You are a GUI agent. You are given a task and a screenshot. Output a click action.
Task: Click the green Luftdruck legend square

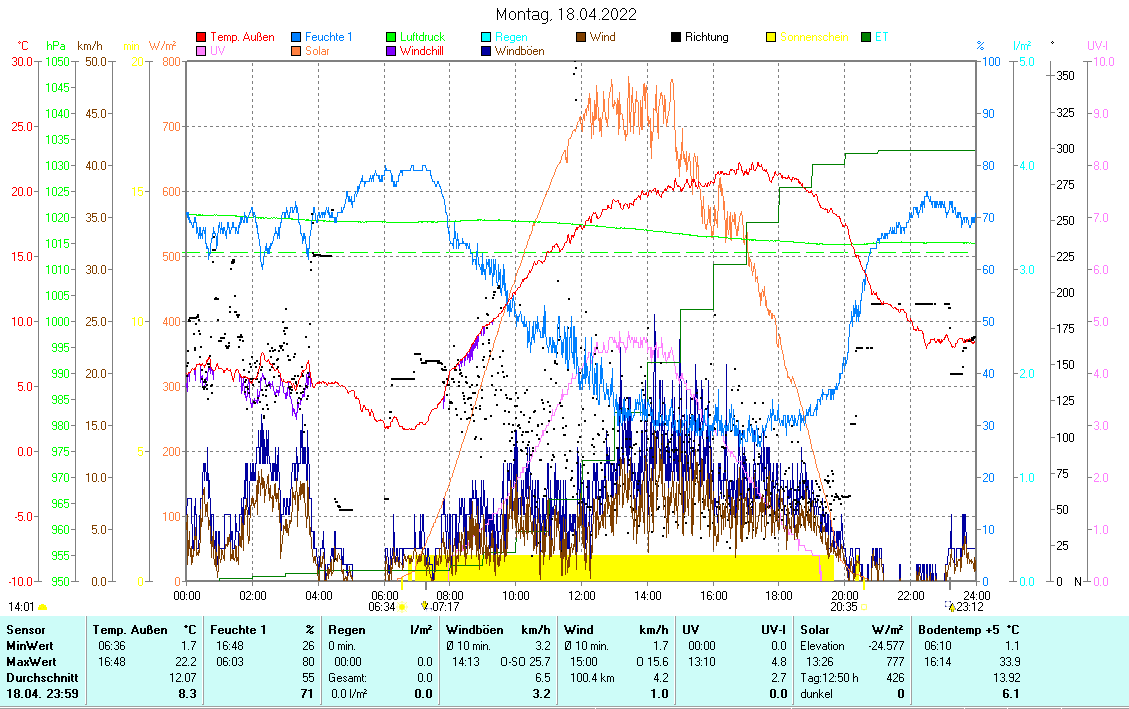(392, 37)
